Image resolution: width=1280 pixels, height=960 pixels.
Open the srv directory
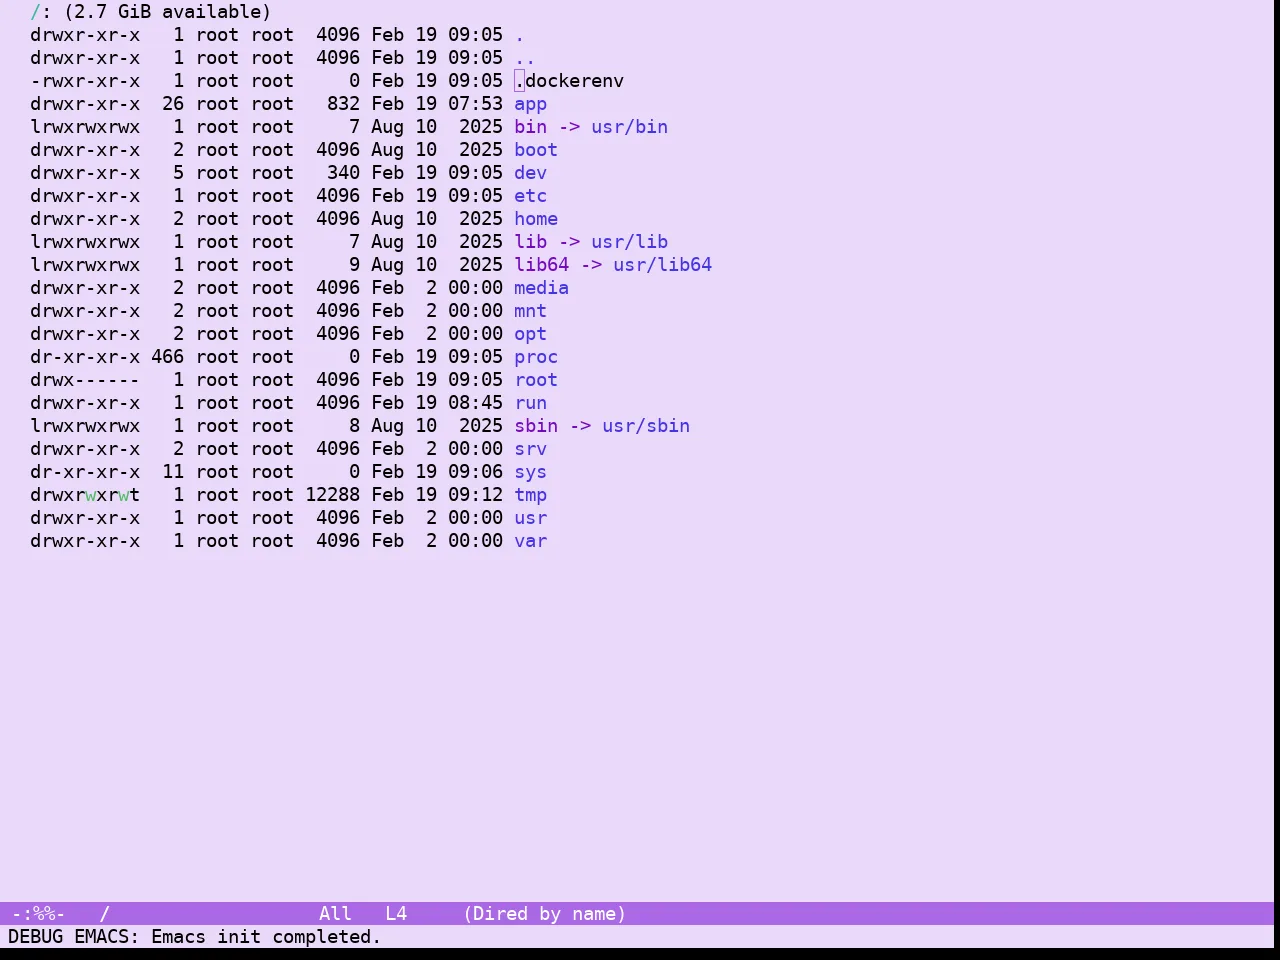pos(530,449)
